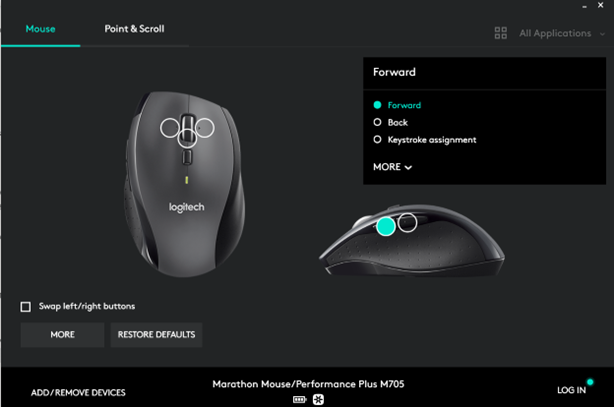The height and width of the screenshot is (407, 614).
Task: Select the back side button hotspot circle
Action: [x=408, y=222]
